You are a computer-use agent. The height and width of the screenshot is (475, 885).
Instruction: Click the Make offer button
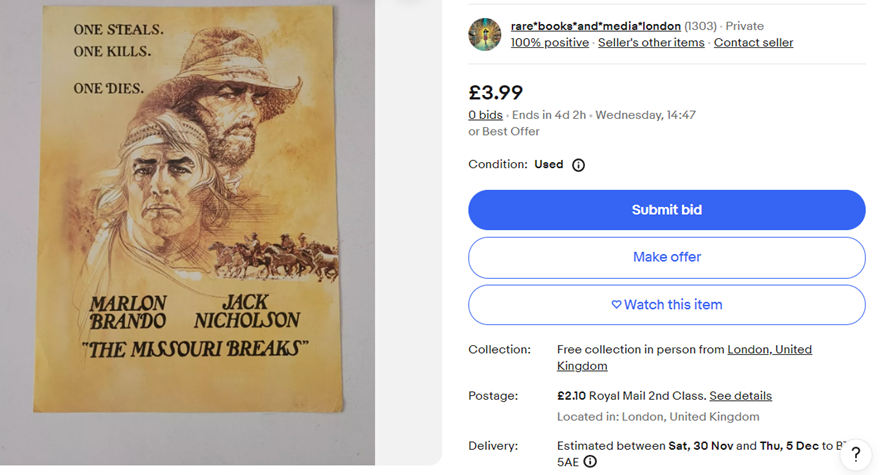click(666, 257)
